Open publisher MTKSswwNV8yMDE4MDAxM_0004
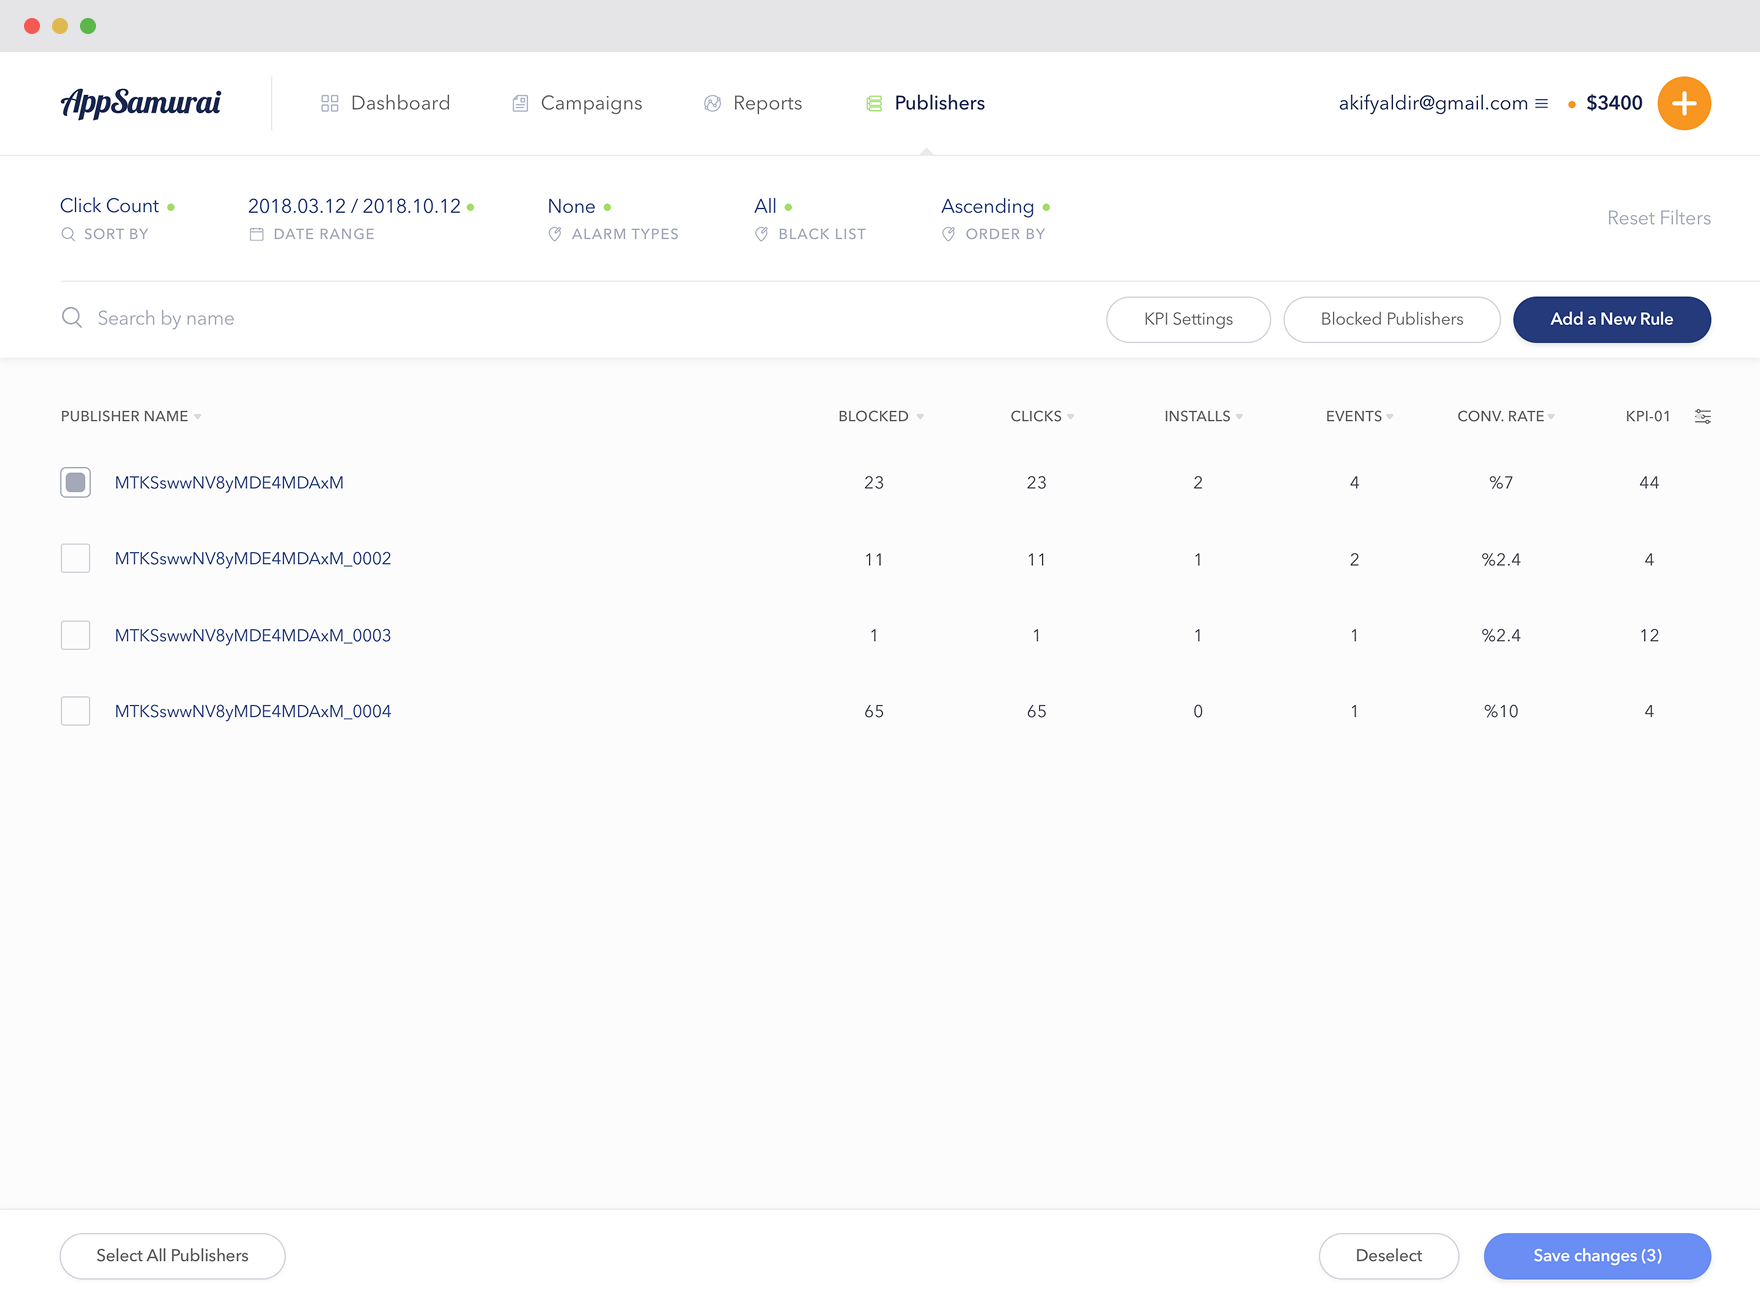Image resolution: width=1760 pixels, height=1304 pixels. pos(253,711)
